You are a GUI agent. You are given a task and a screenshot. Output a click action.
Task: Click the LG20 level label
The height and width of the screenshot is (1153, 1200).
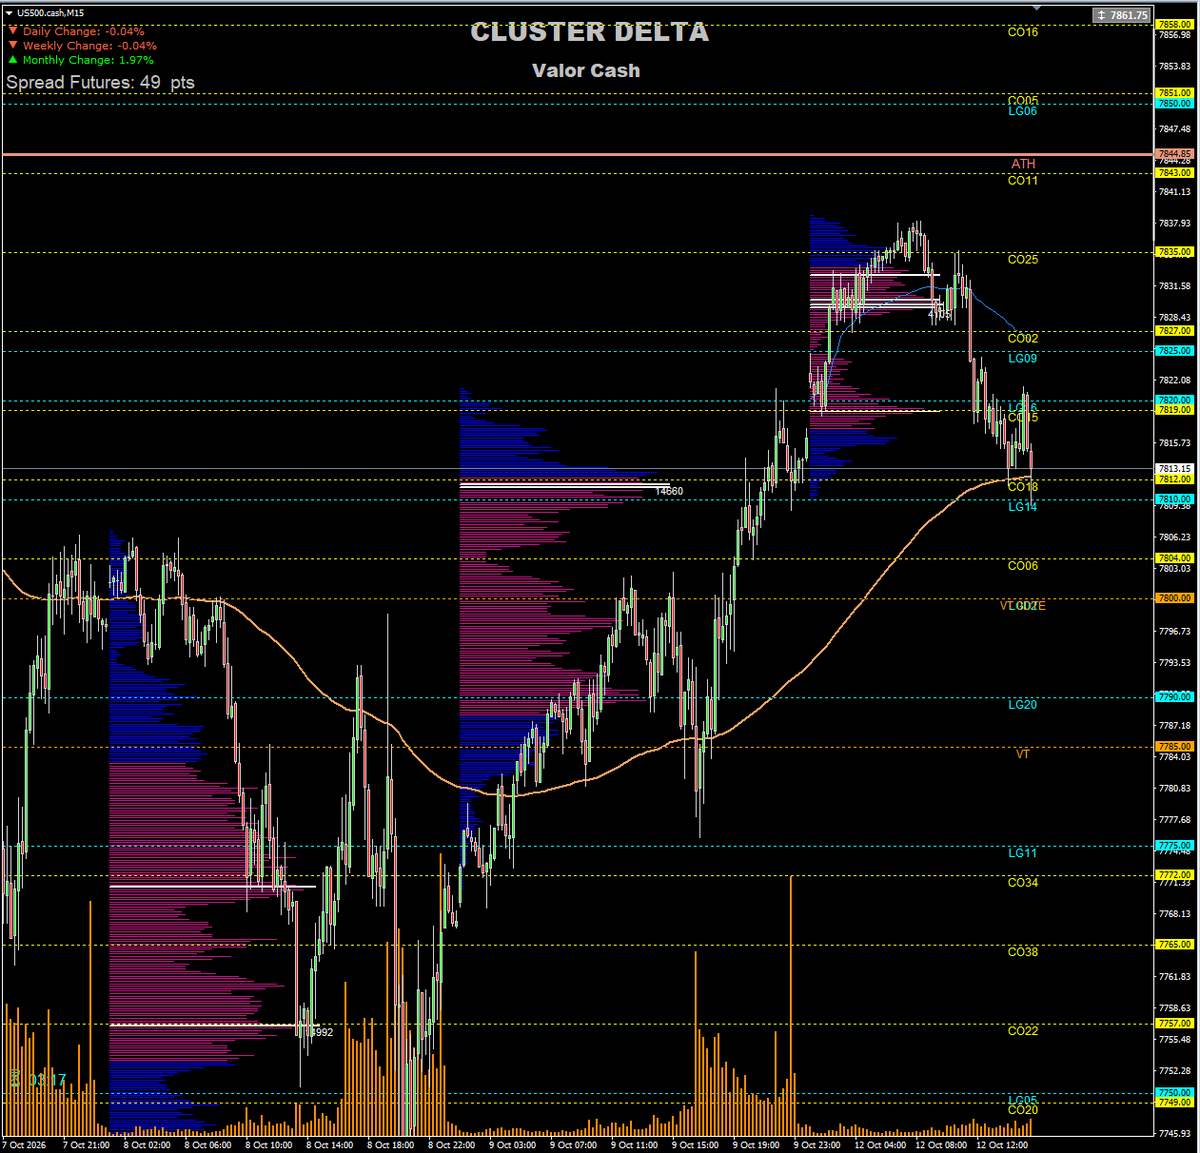(1023, 704)
